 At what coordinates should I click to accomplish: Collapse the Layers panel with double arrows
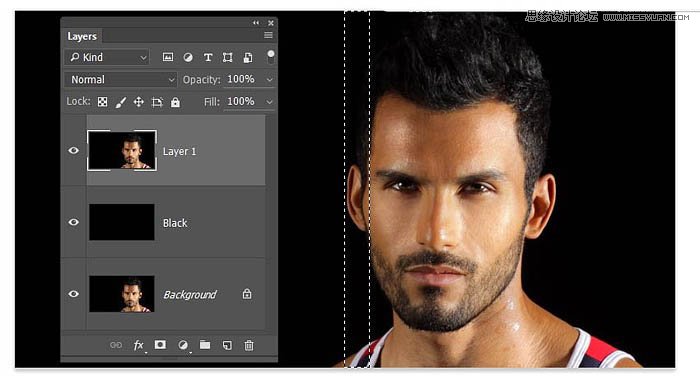coord(256,22)
